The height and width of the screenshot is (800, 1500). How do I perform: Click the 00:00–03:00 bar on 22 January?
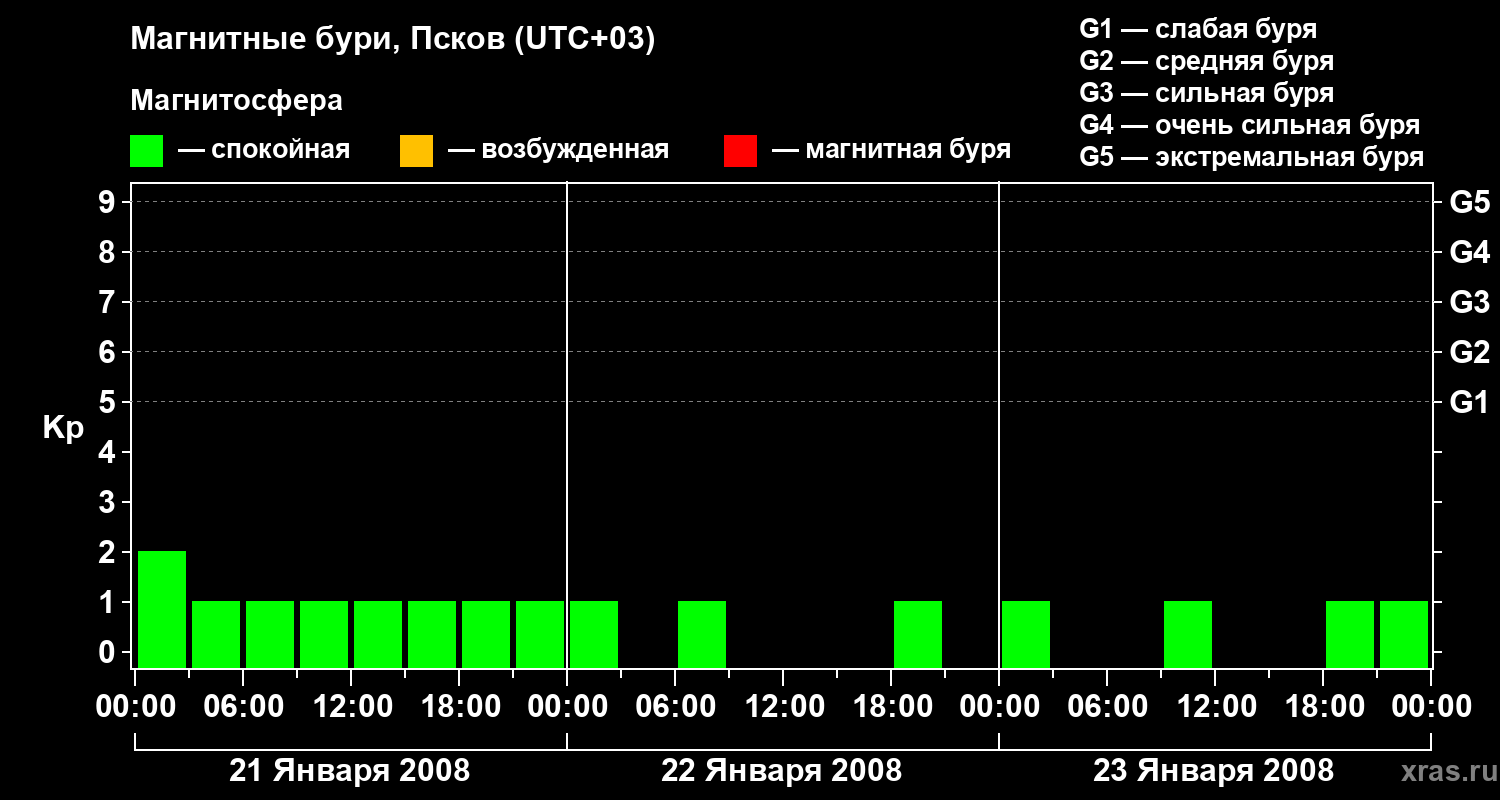point(594,634)
